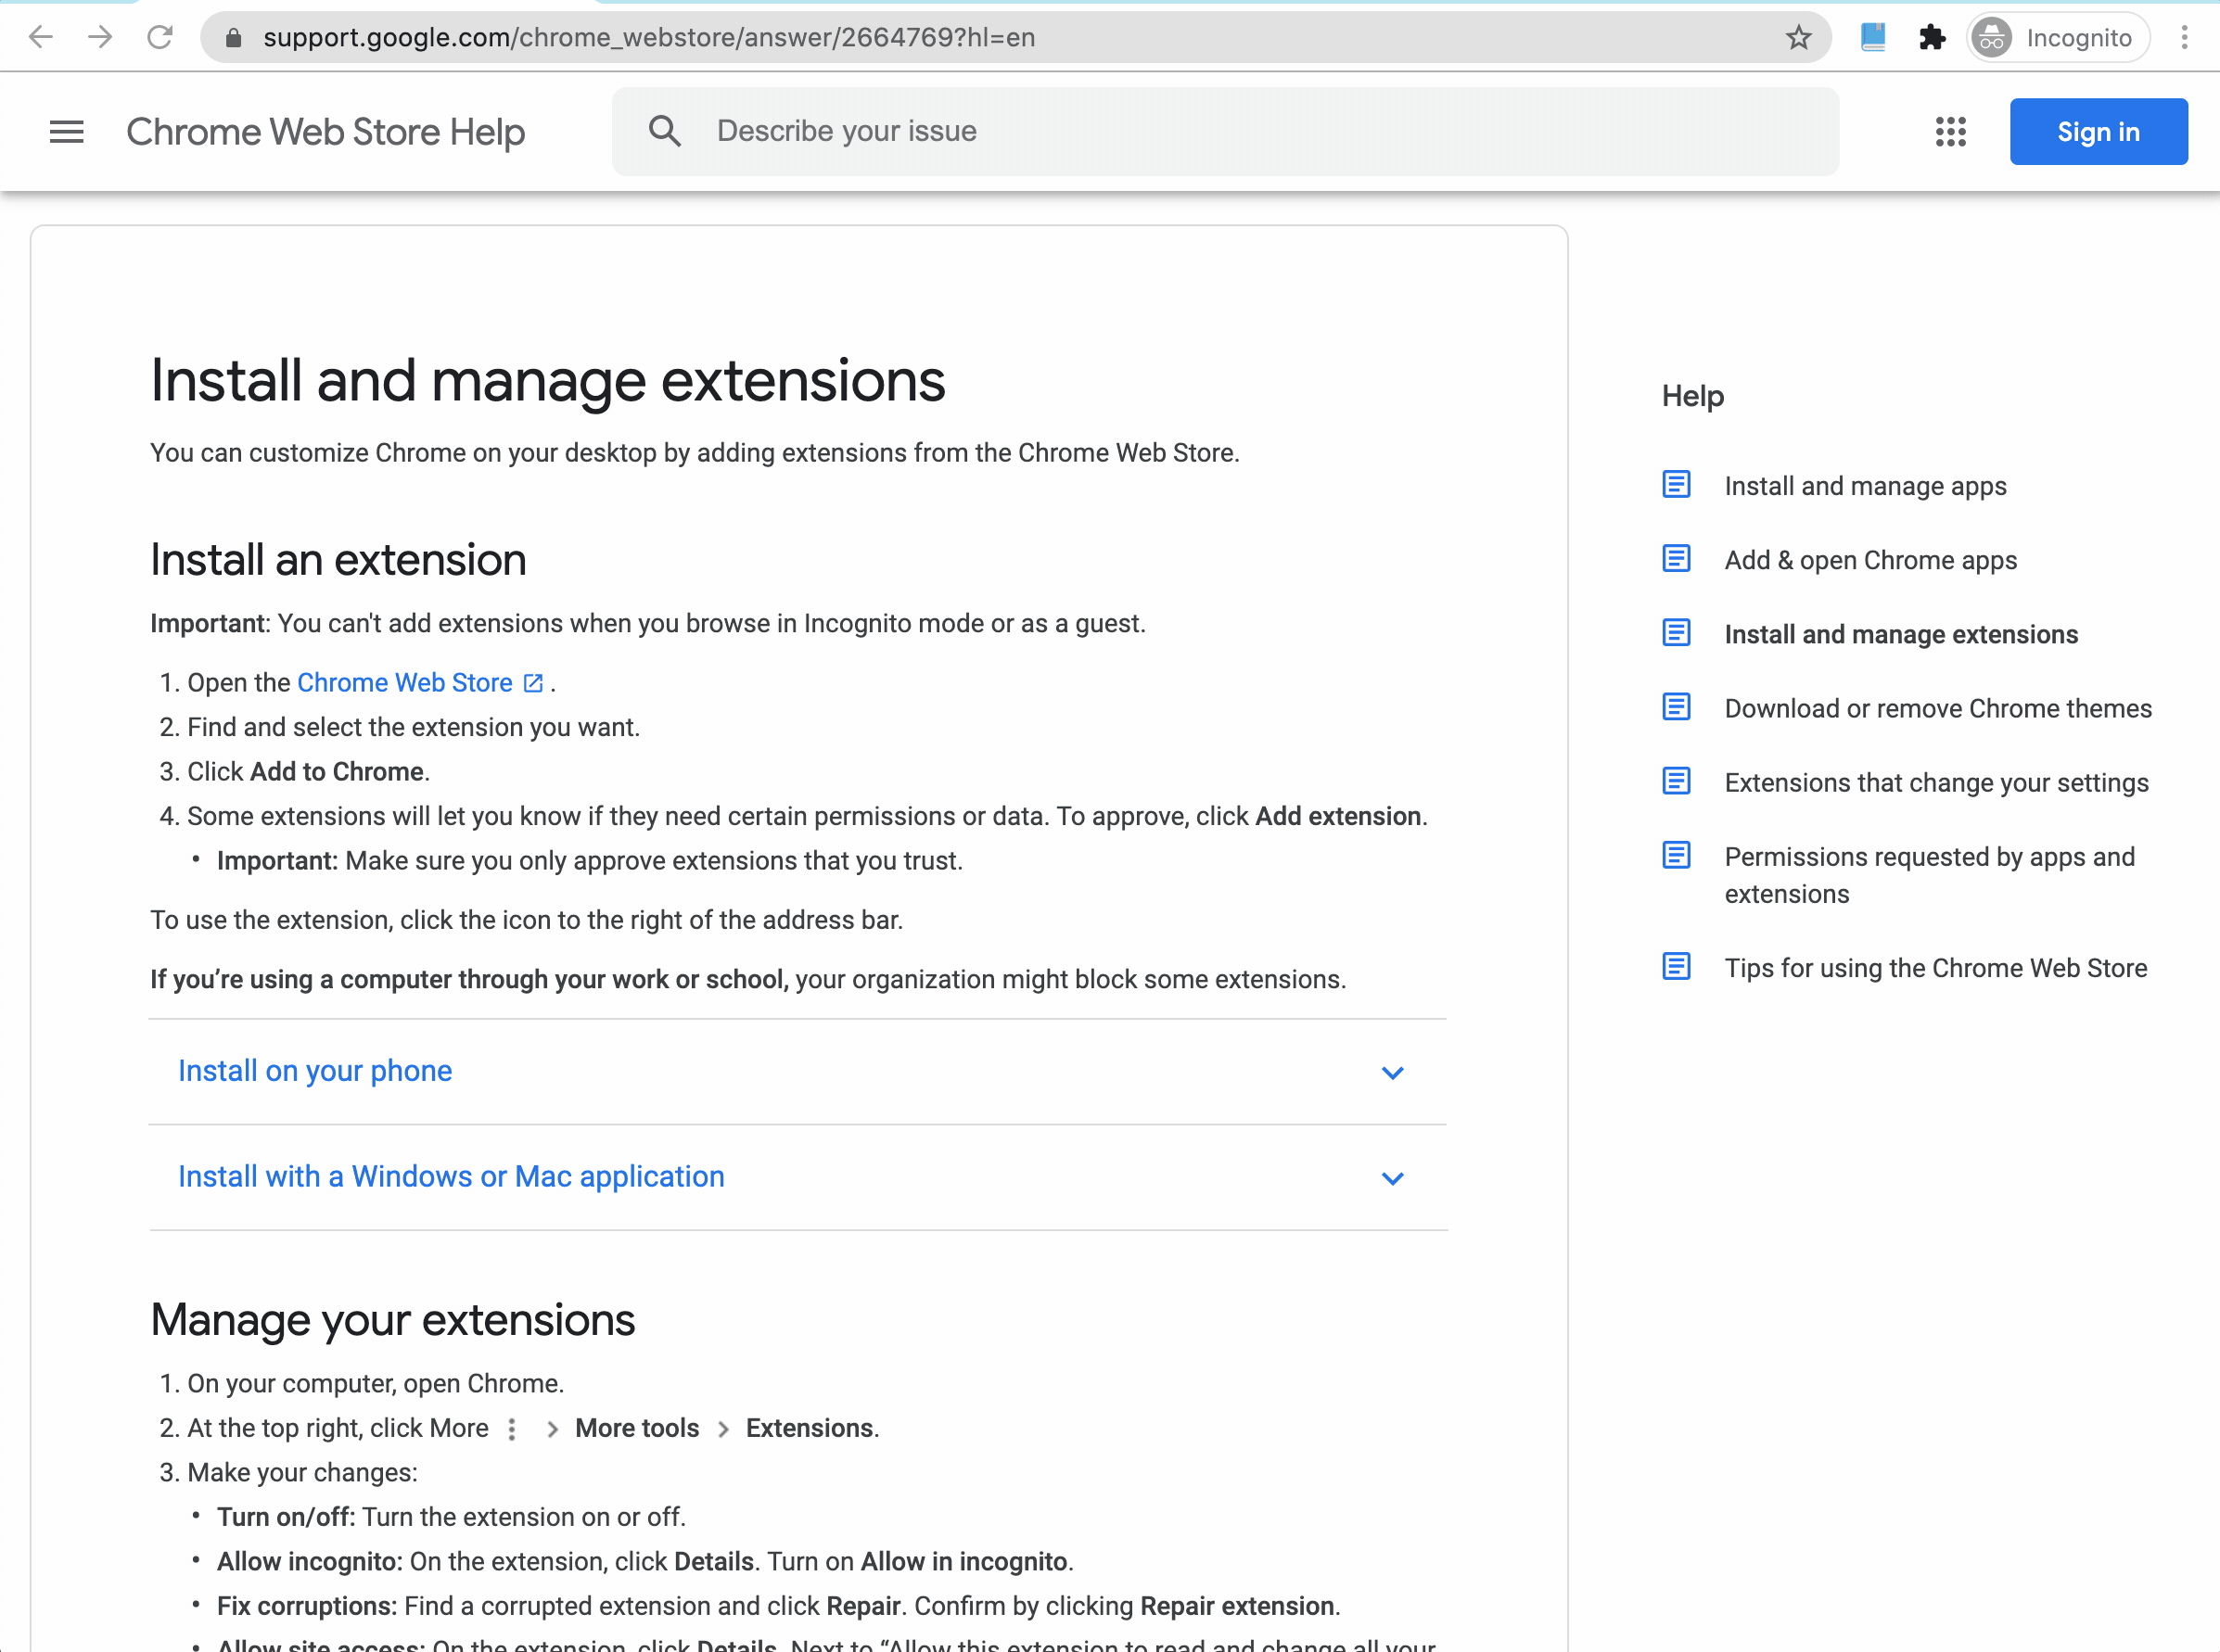Viewport: 2220px width, 1652px height.
Task: Click the reload page icon in toolbar
Action: click(x=158, y=36)
